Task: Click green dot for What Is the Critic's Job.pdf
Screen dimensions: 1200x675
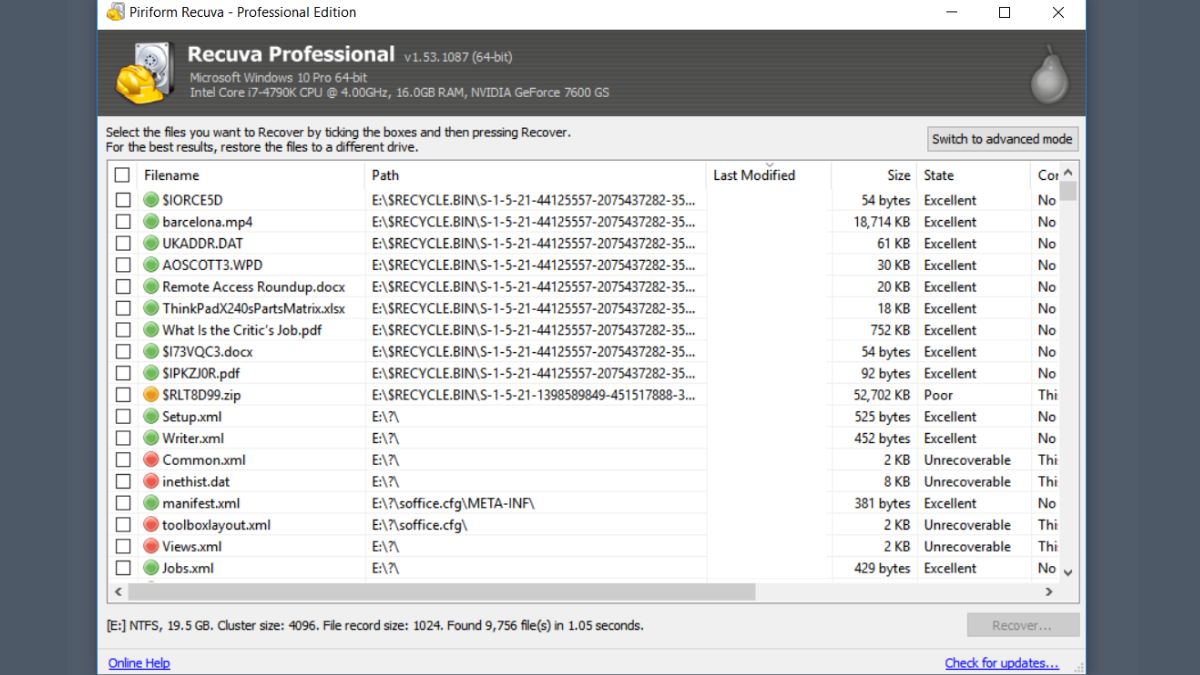Action: click(x=152, y=330)
